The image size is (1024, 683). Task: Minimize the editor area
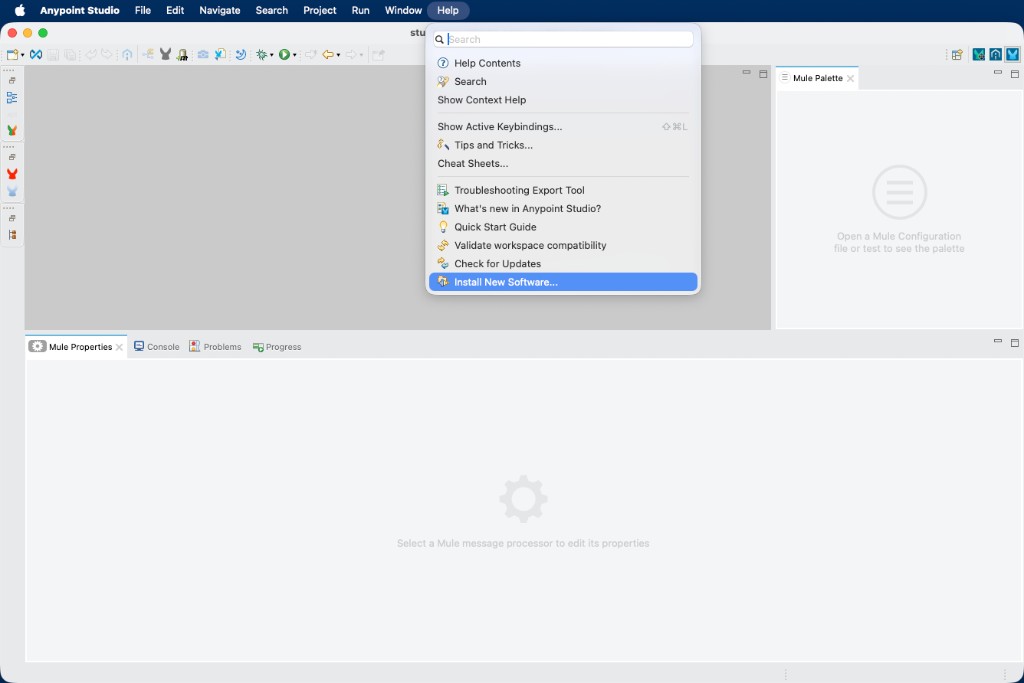pos(746,72)
